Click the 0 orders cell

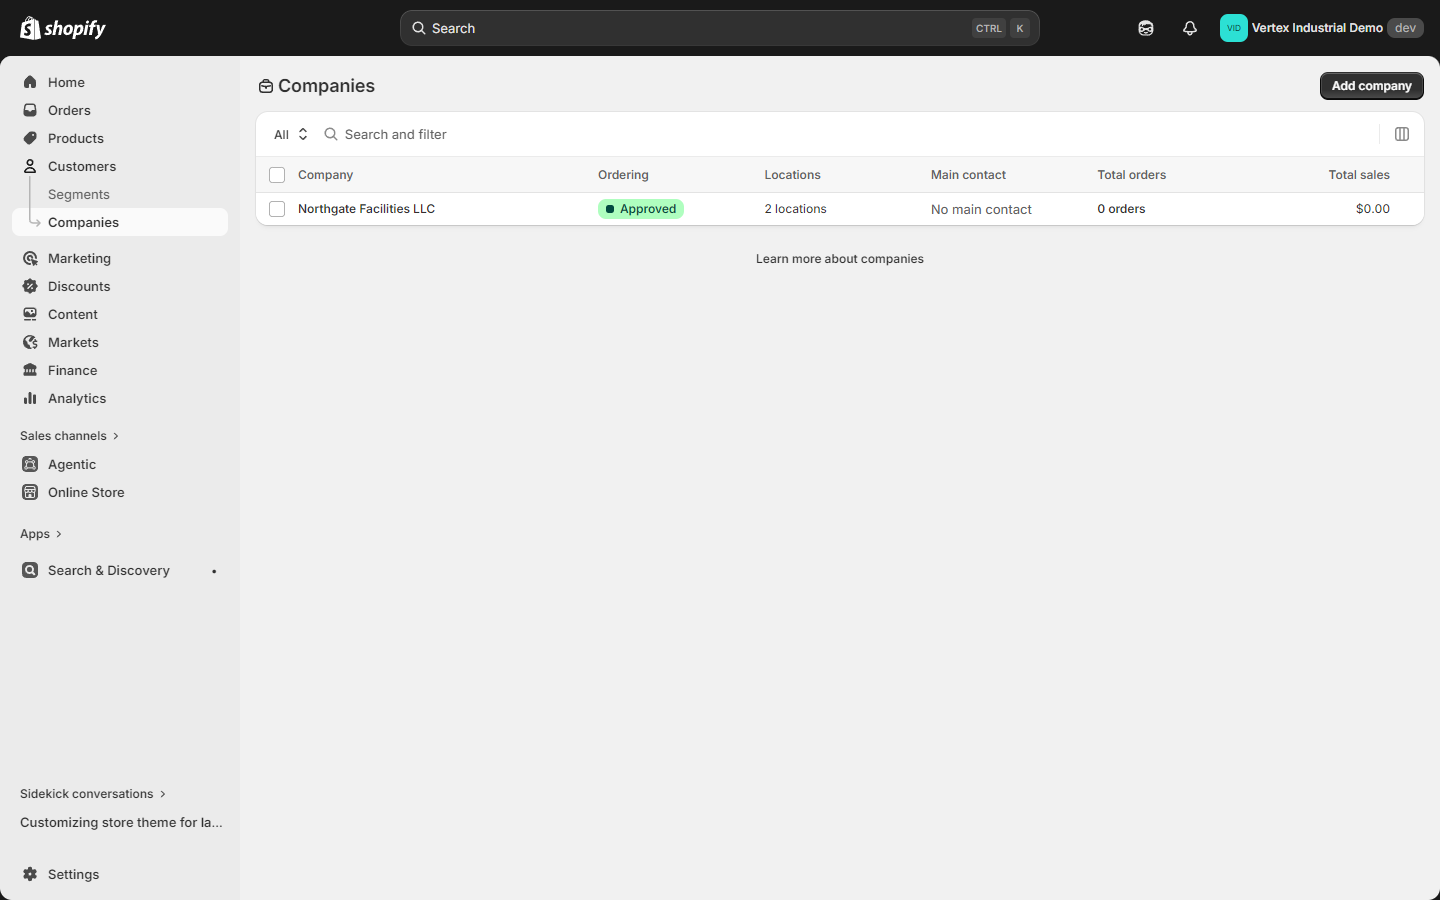click(1121, 209)
